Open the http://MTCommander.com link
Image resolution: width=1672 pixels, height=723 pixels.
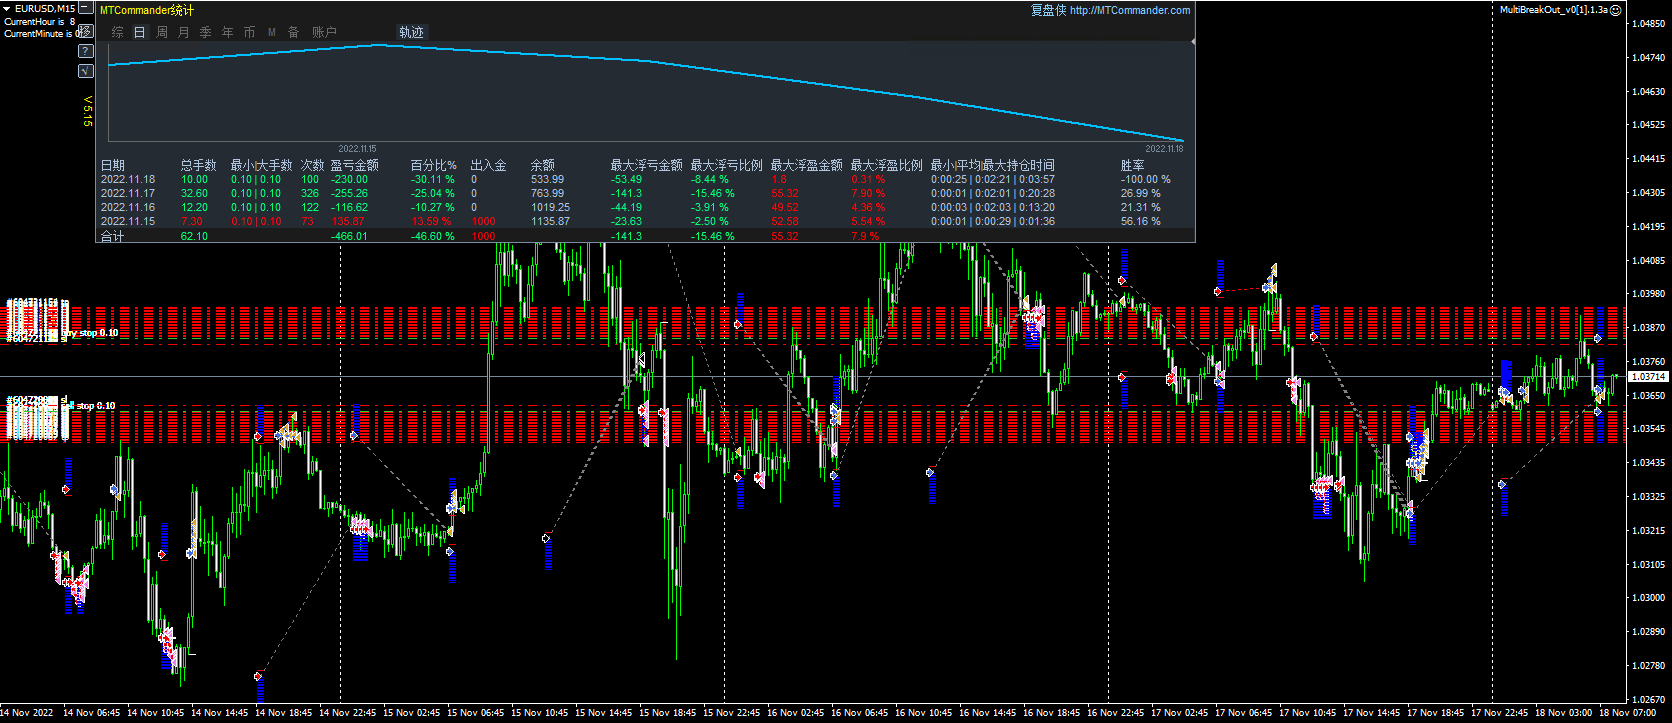coord(1129,10)
